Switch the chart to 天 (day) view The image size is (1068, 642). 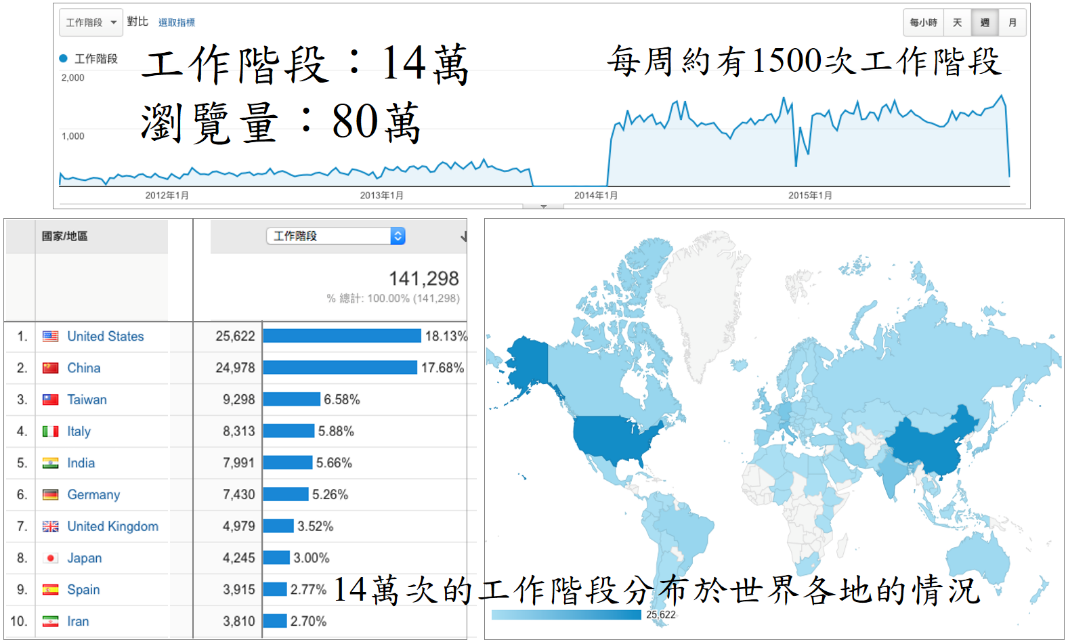click(x=957, y=22)
